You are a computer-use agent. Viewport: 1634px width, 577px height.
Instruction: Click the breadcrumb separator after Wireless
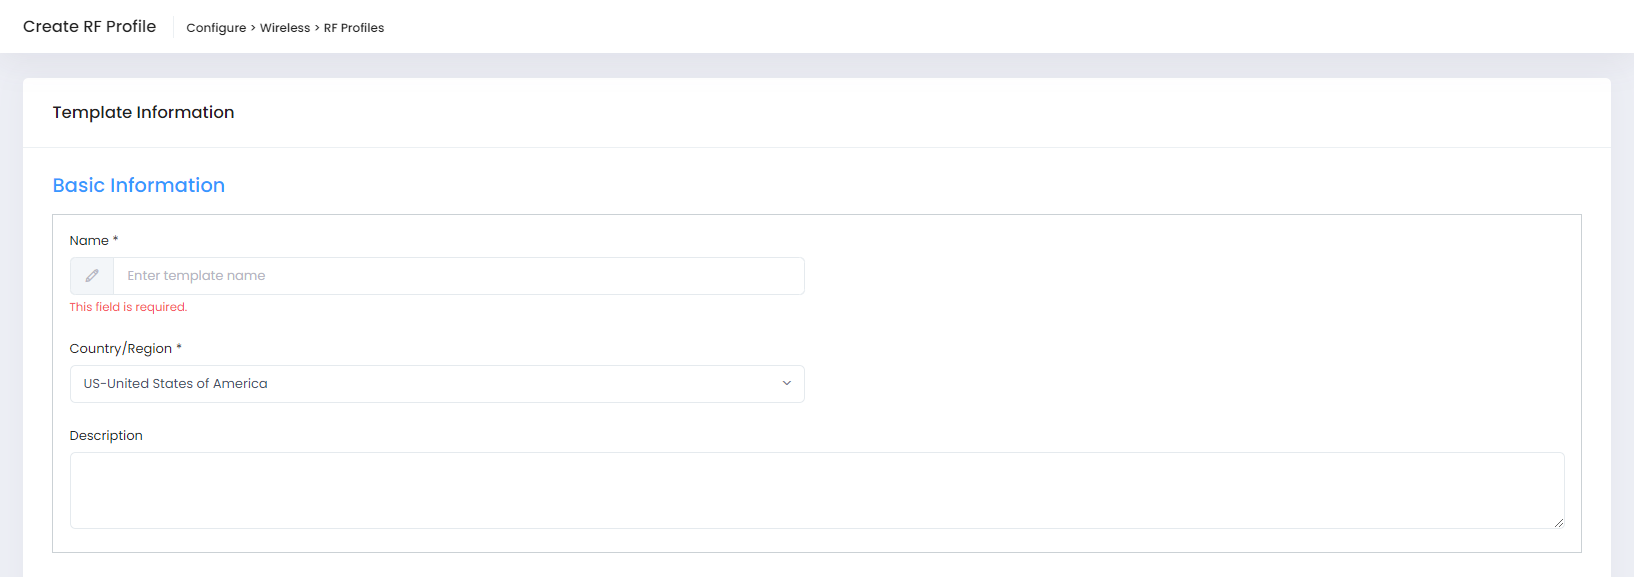tap(317, 28)
